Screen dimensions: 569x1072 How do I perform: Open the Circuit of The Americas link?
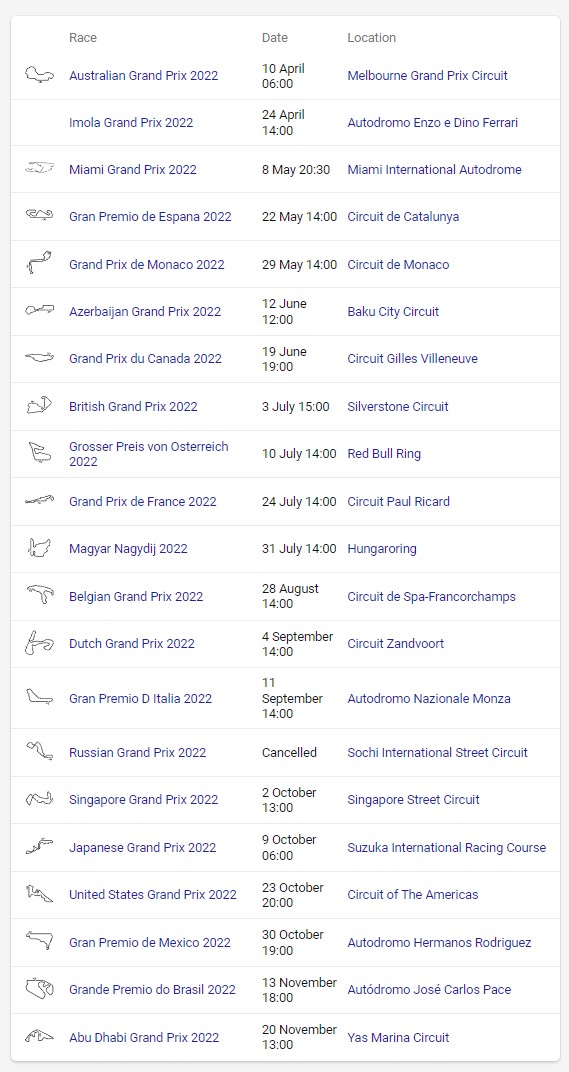(x=413, y=894)
